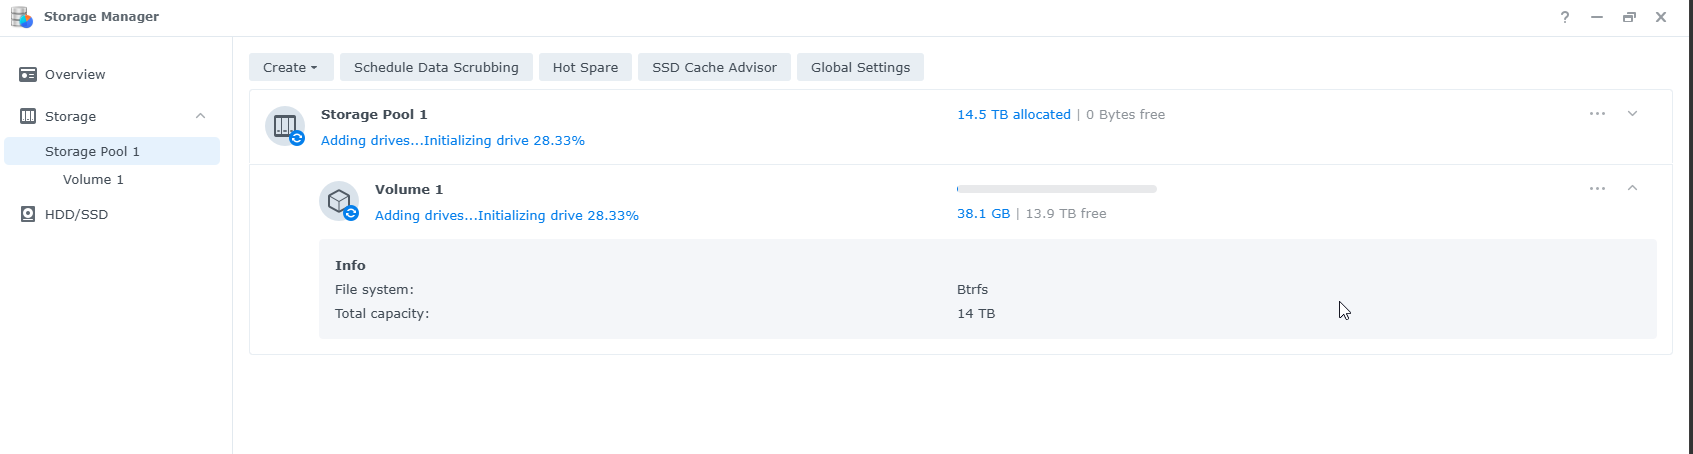The width and height of the screenshot is (1693, 454).
Task: Click the Volume 1 cube icon
Action: pyautogui.click(x=339, y=201)
